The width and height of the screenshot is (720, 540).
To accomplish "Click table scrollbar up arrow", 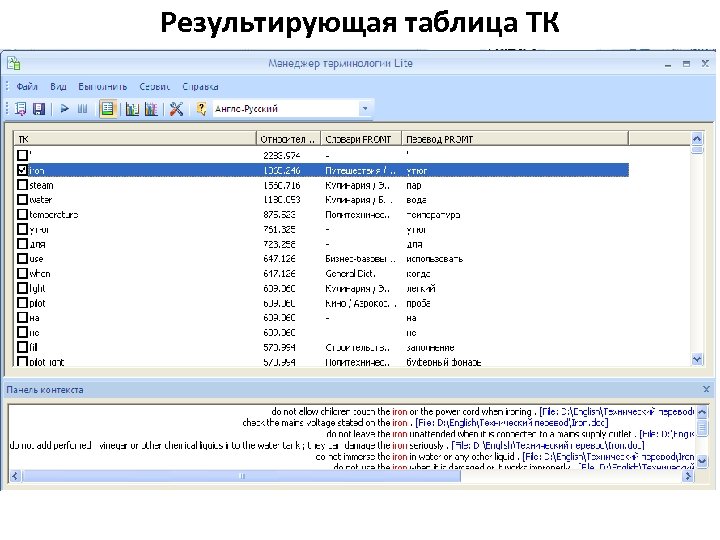I will [x=697, y=138].
